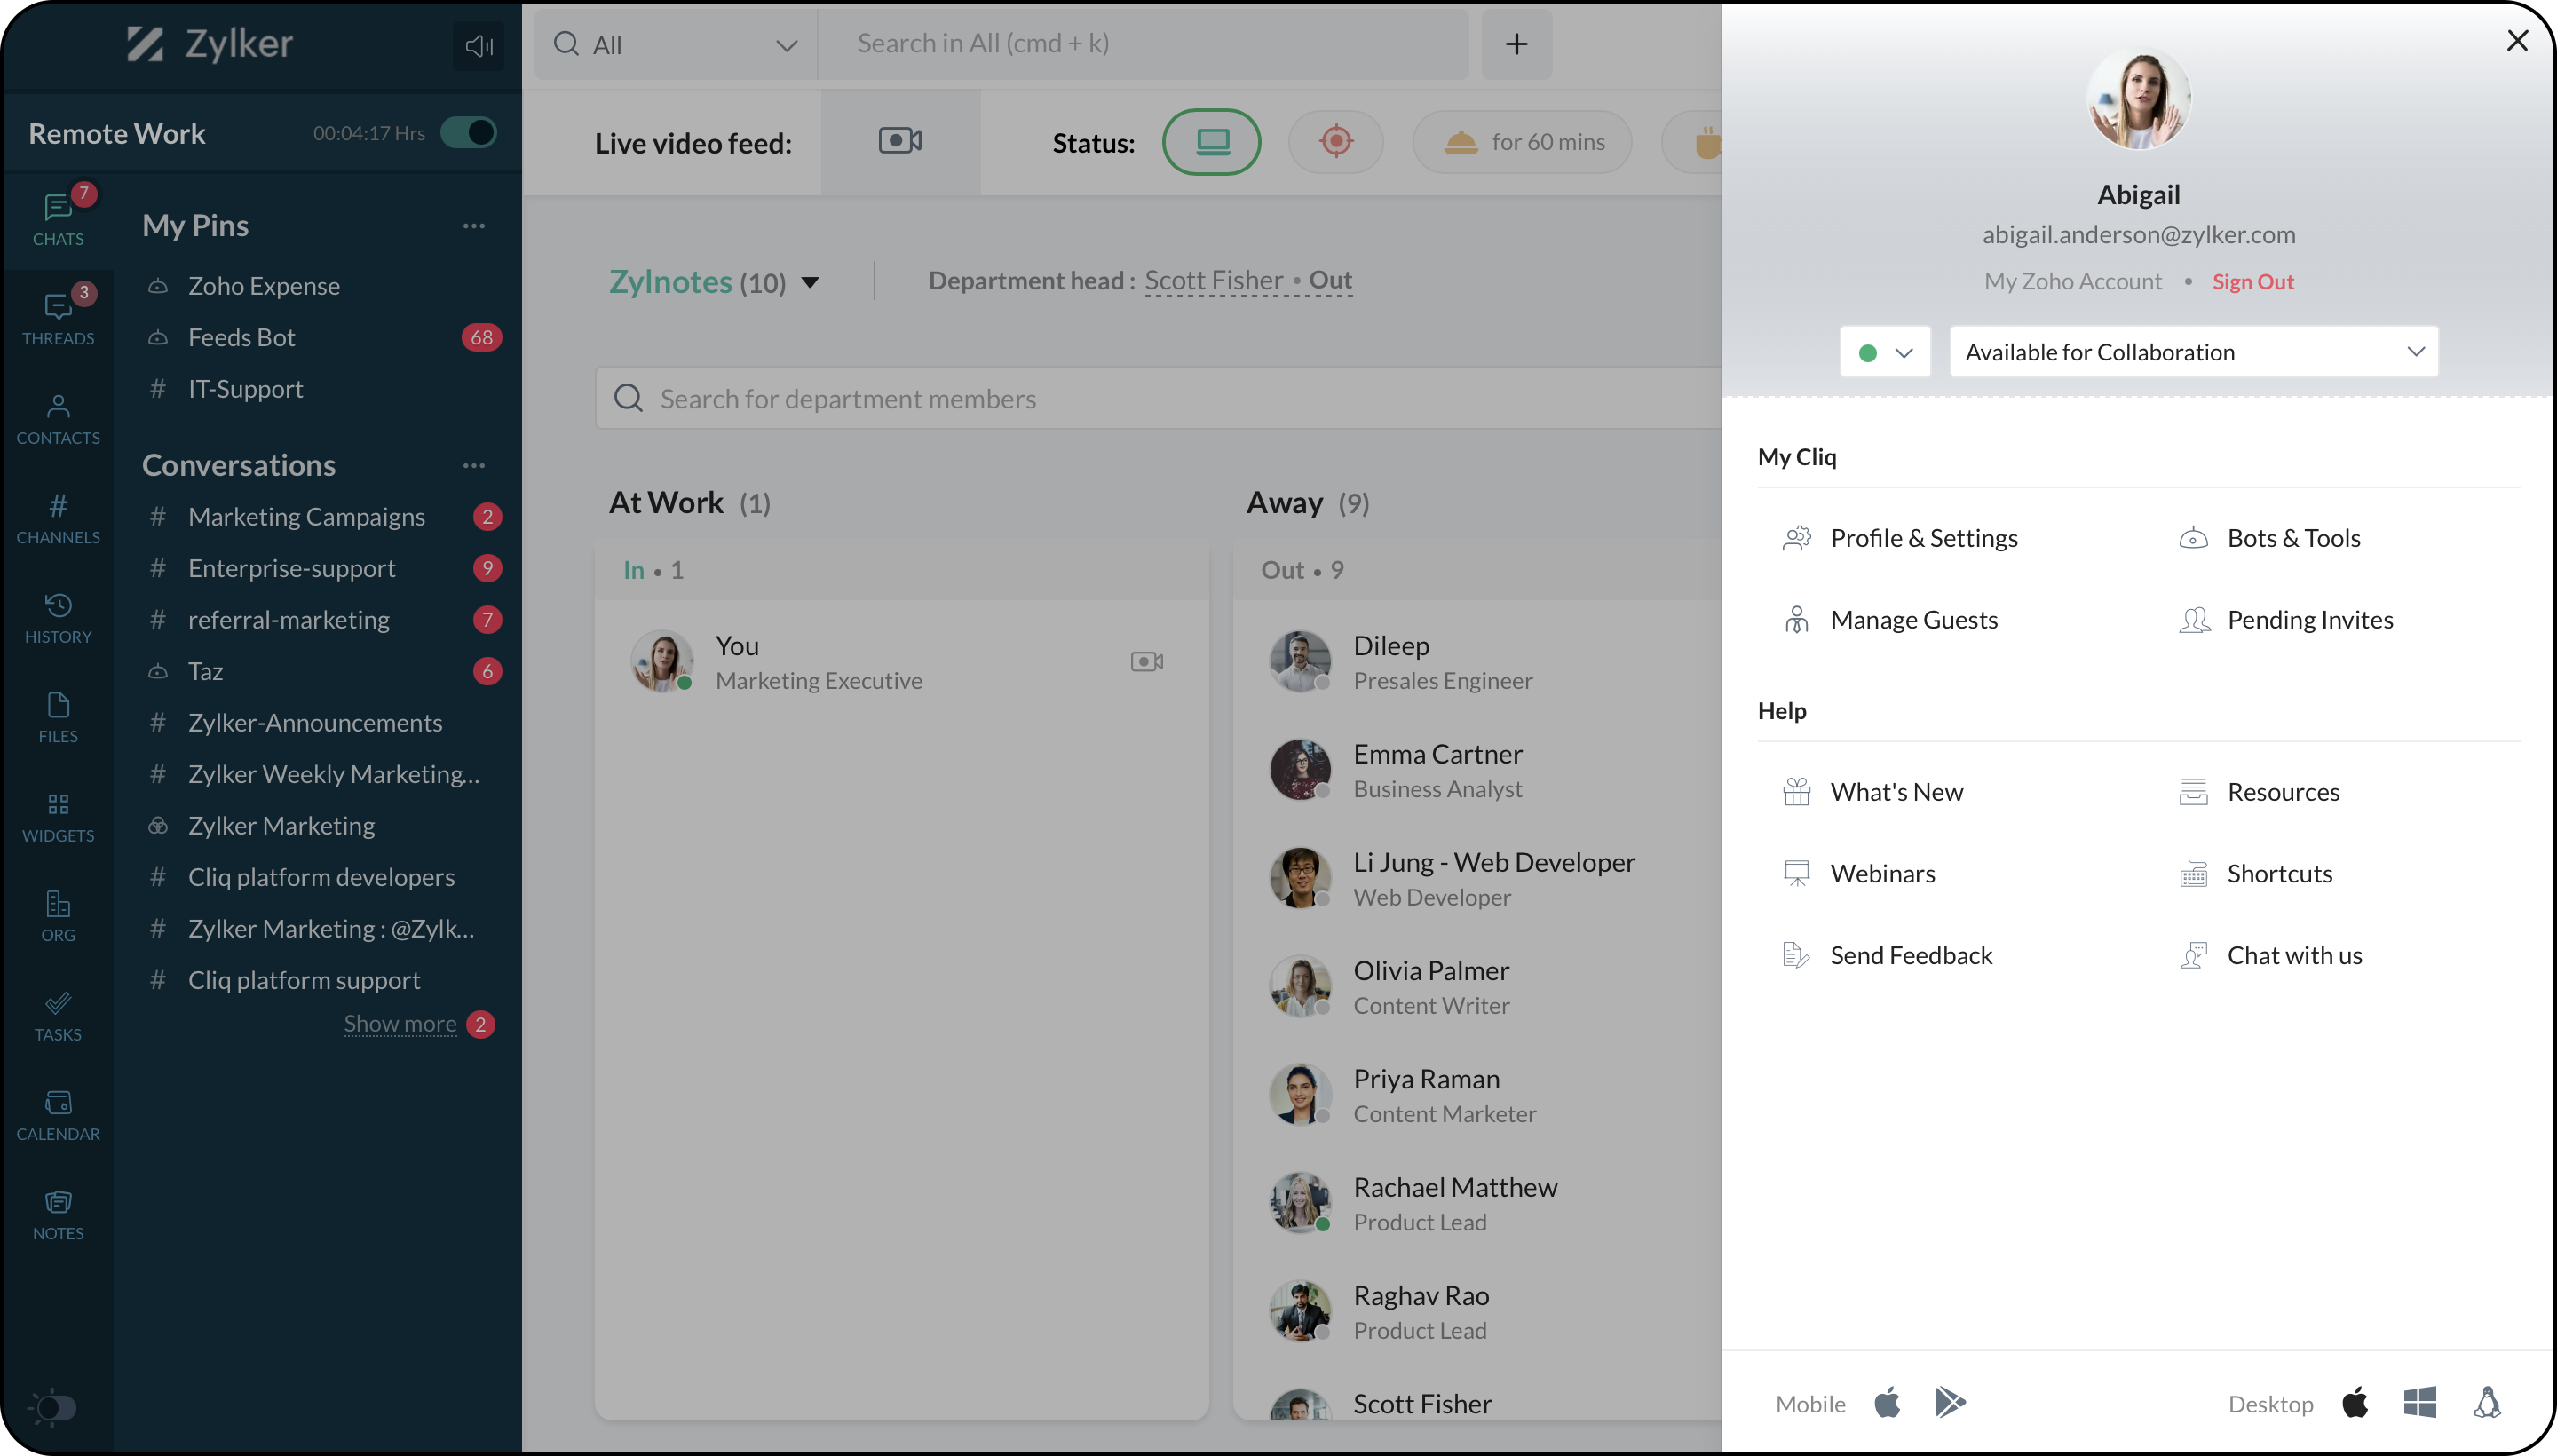Toggle the Remote Work switch off
2557x1456 pixels.
click(x=469, y=132)
